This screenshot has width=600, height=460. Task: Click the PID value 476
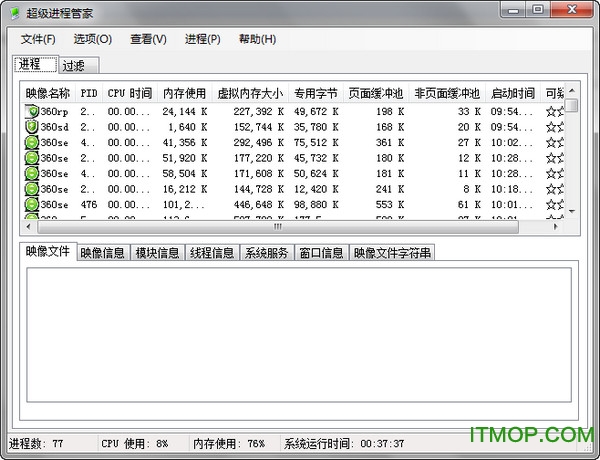click(x=89, y=204)
